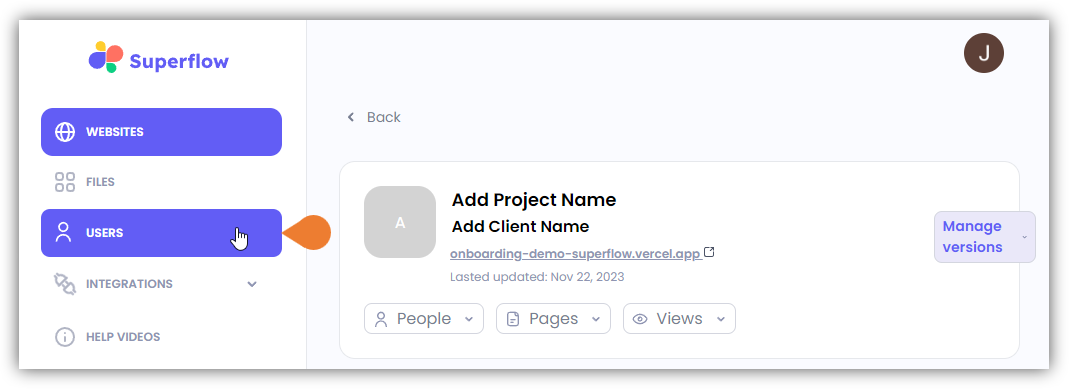The height and width of the screenshot is (389, 1070).
Task: Expand the Integrations chevron
Action: click(252, 284)
